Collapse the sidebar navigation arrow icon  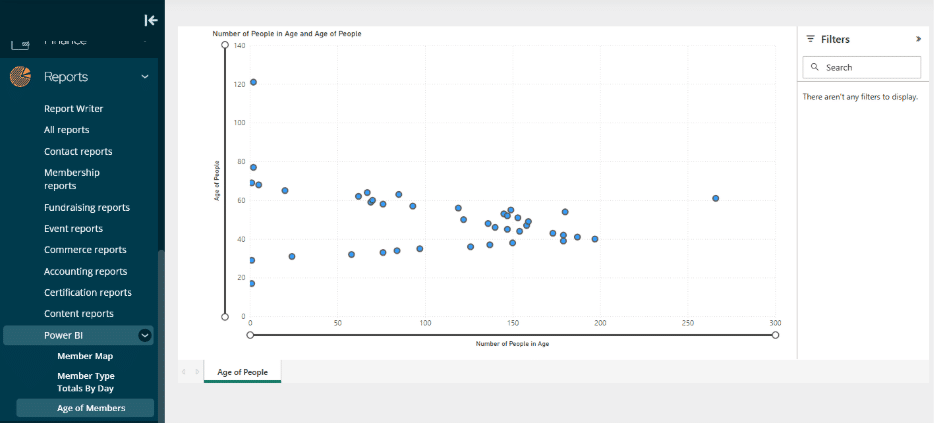point(150,20)
